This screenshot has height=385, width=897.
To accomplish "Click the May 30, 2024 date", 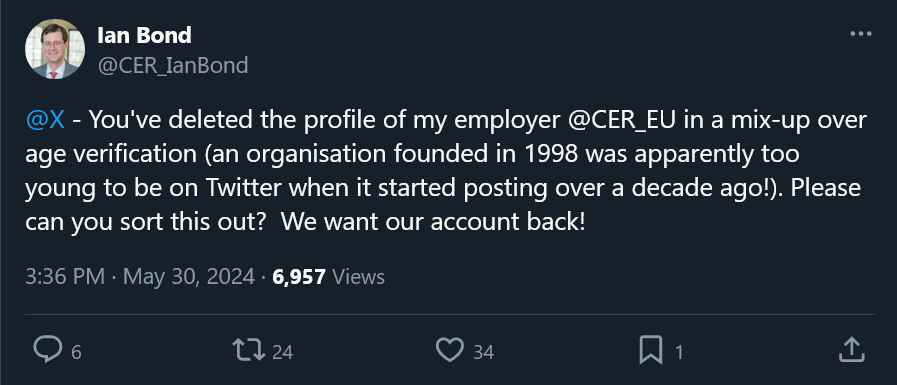I will [189, 277].
